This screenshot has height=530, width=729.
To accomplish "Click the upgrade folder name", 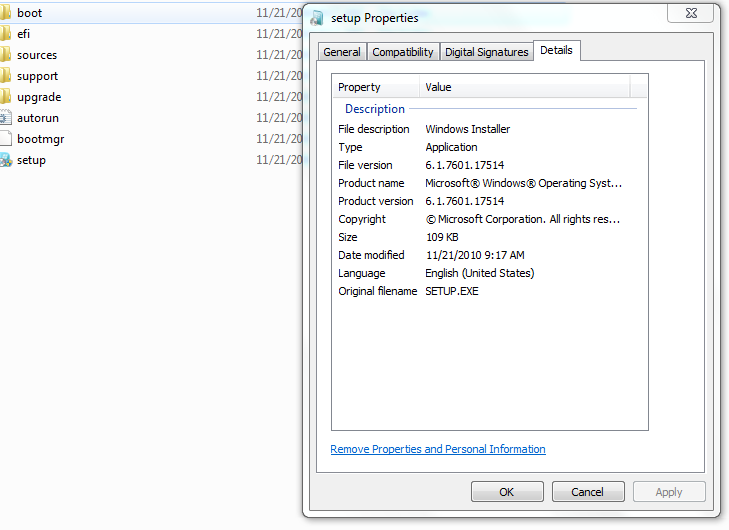I will pos(39,97).
